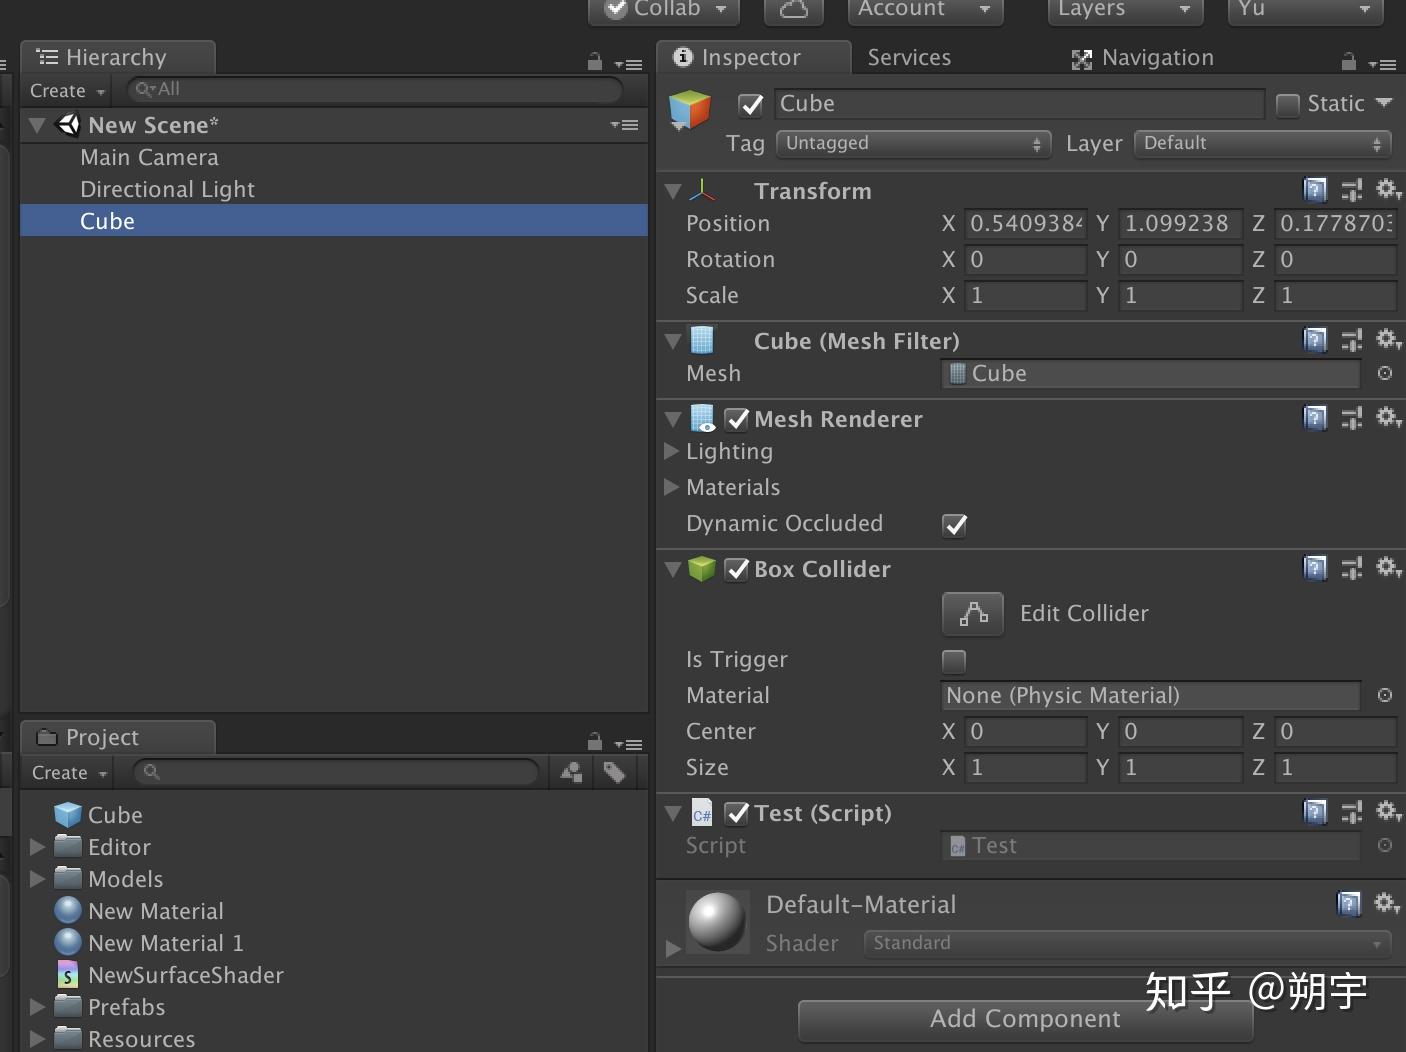The width and height of the screenshot is (1406, 1052).
Task: Switch to the Navigation tab
Action: click(x=1155, y=57)
